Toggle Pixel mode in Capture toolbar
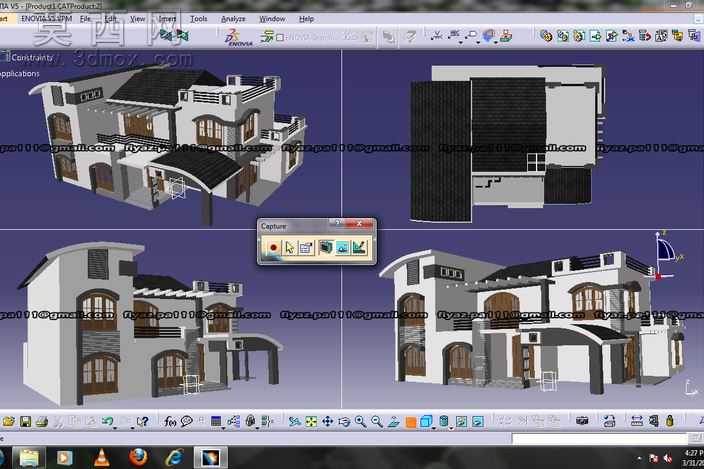Viewport: 704px width, 469px height. pos(343,247)
